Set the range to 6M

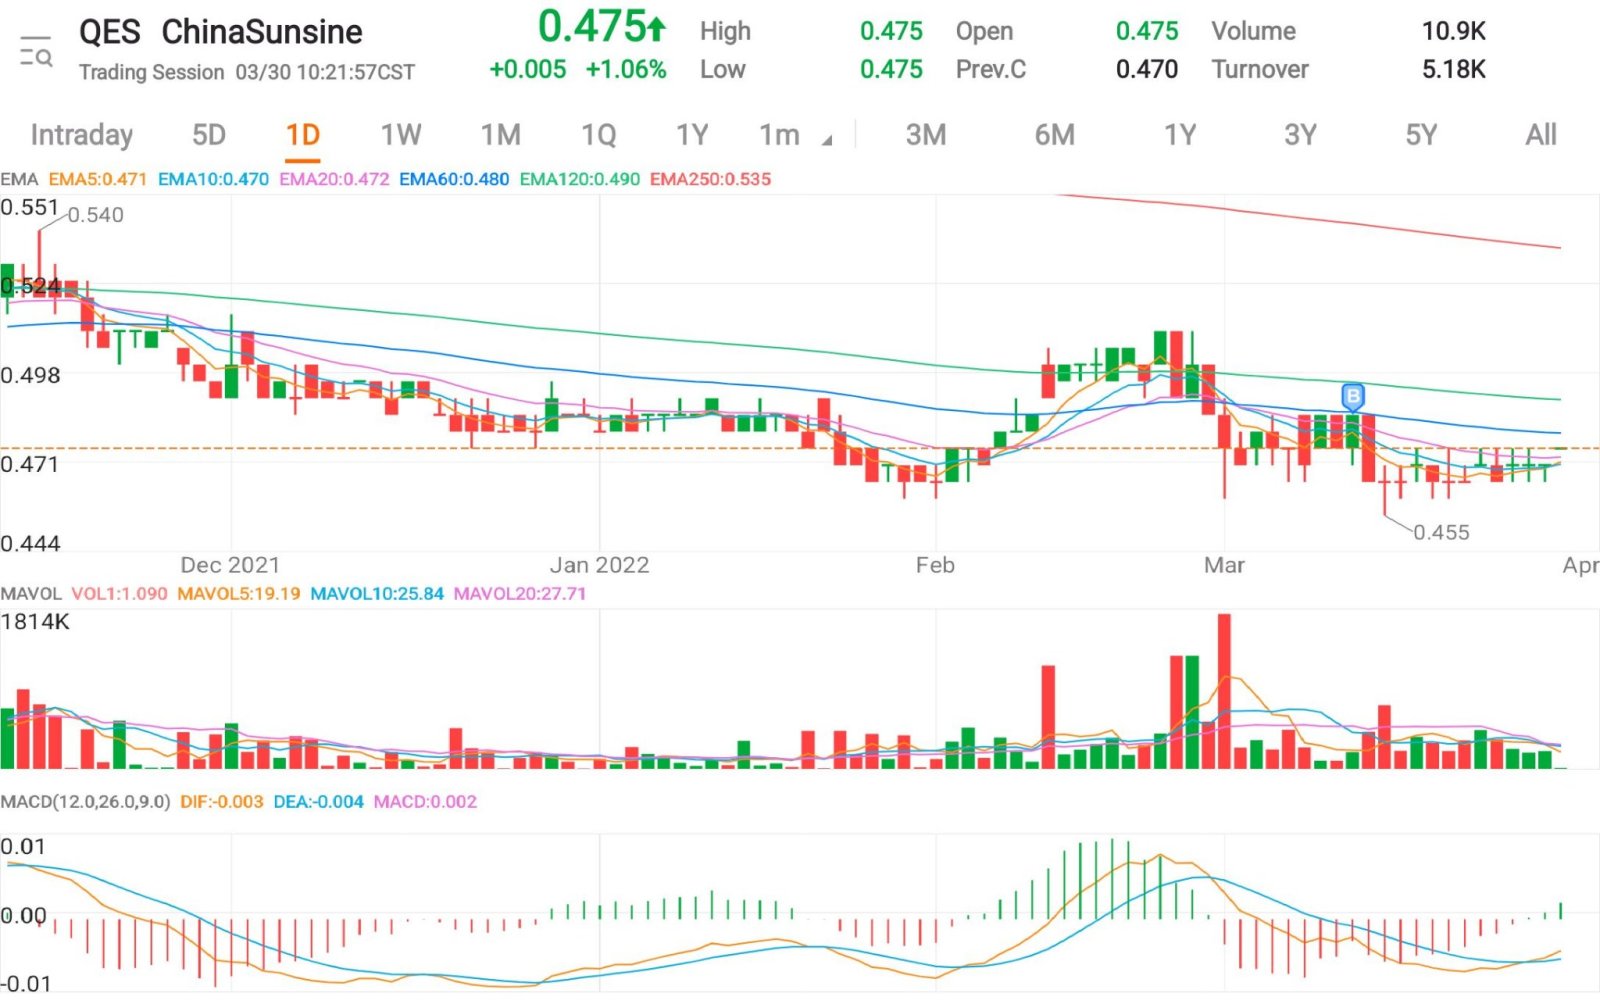click(1055, 135)
